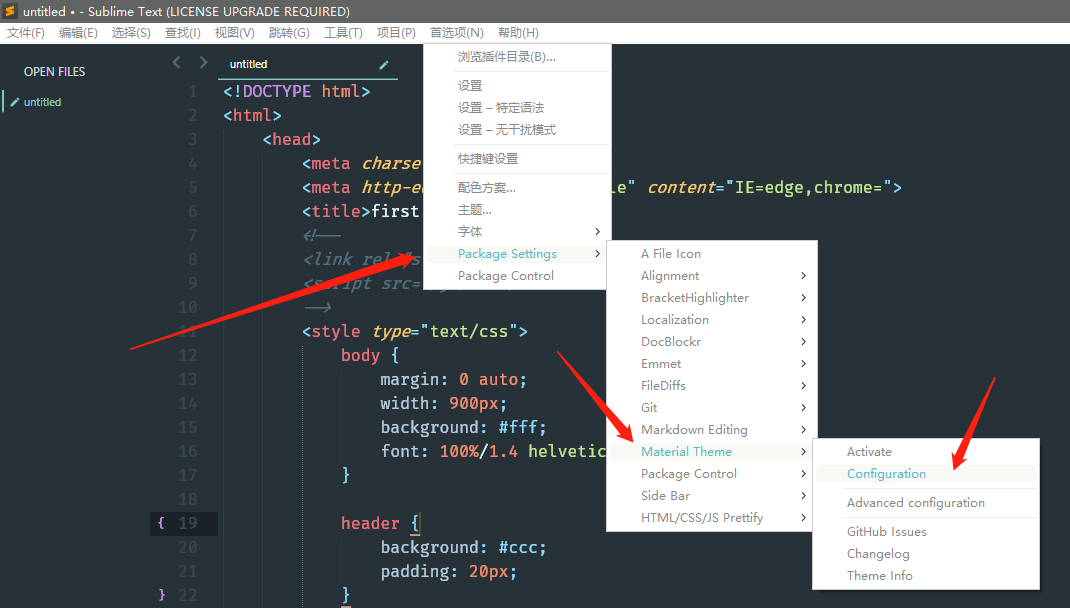Select Activate in the Material Theme menu
Image resolution: width=1070 pixels, height=608 pixels.
869,451
